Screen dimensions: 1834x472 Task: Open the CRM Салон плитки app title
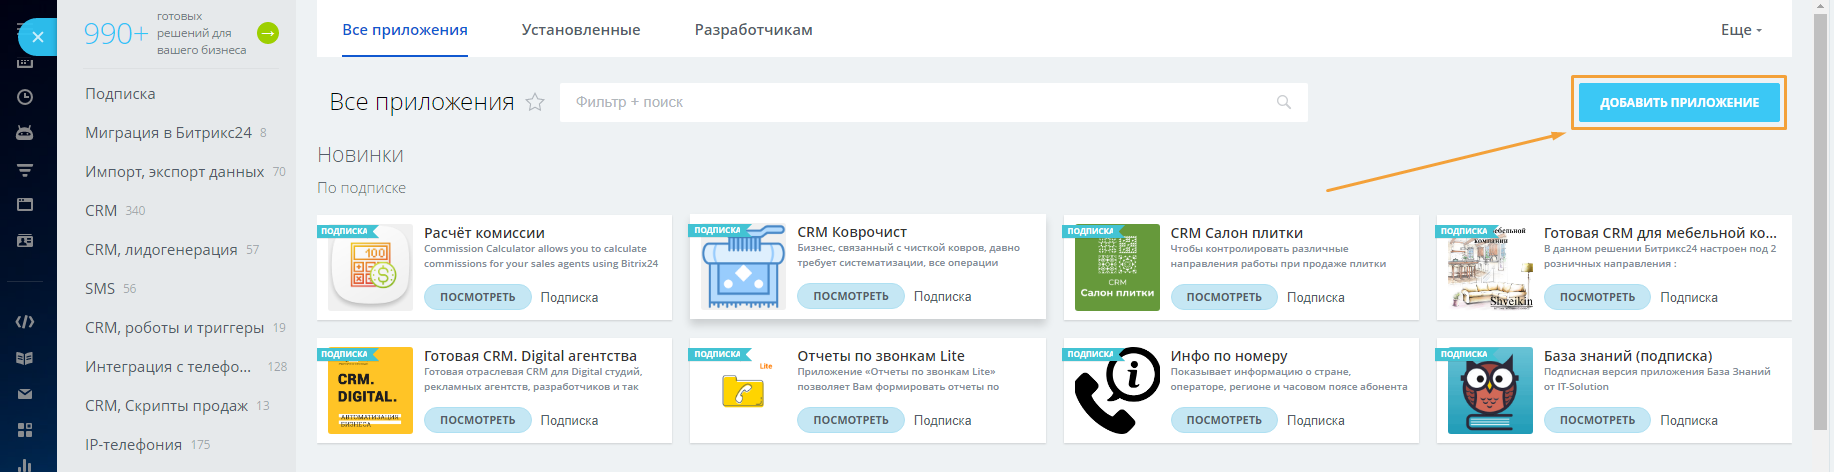[x=1237, y=233]
